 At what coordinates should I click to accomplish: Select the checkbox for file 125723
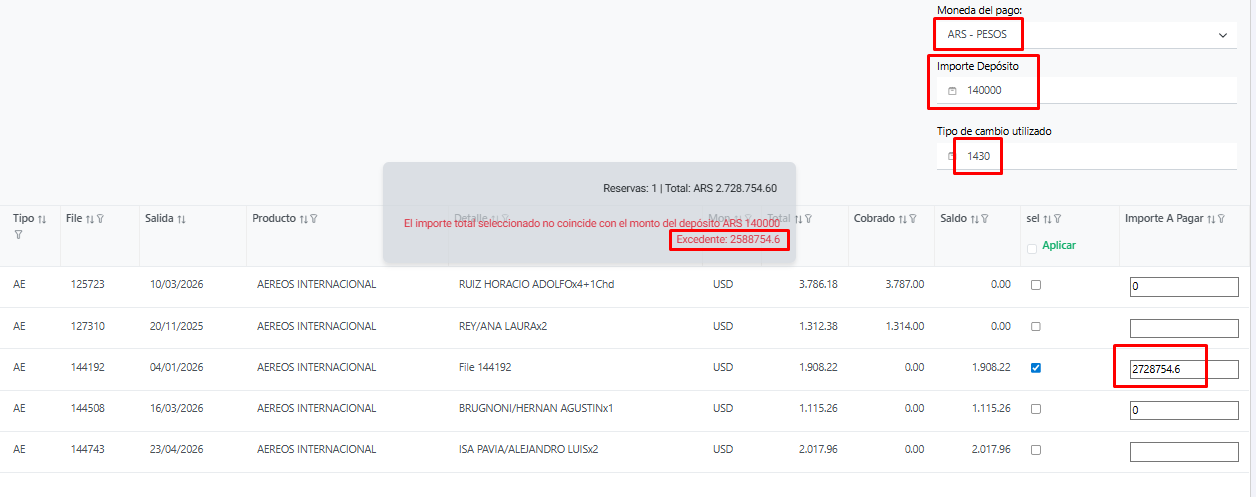[x=1035, y=285]
